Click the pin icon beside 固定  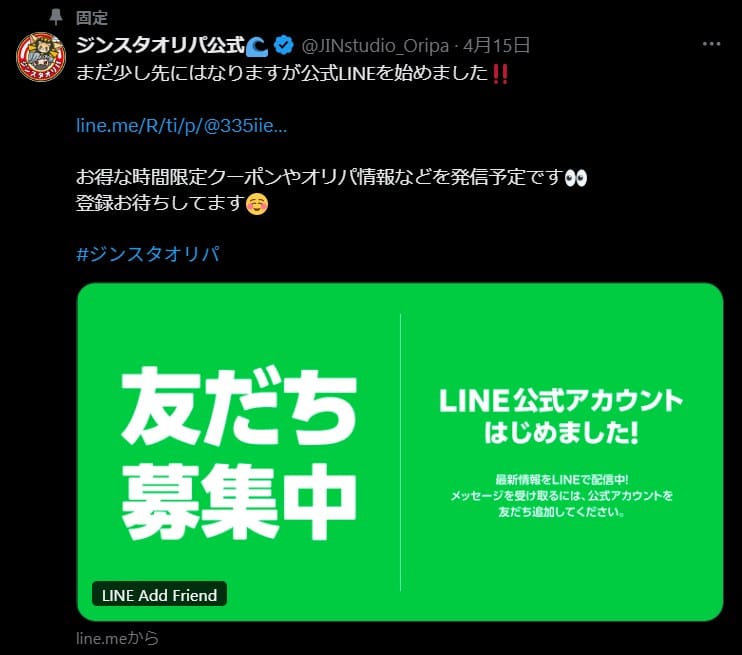tap(56, 17)
